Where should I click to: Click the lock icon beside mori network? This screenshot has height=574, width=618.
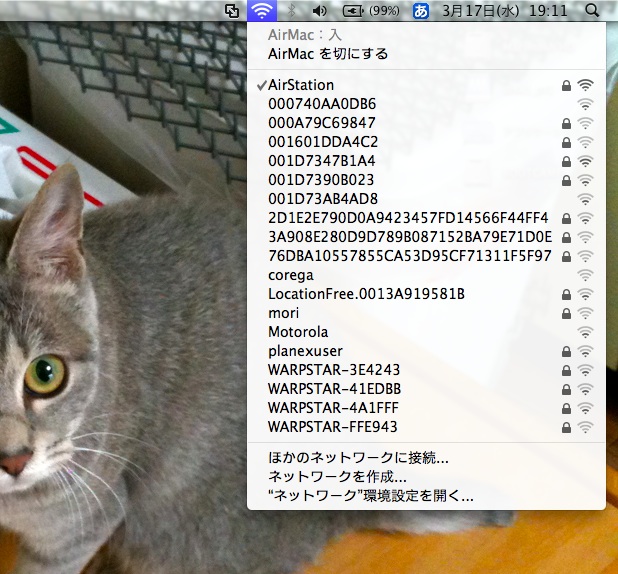tap(567, 313)
